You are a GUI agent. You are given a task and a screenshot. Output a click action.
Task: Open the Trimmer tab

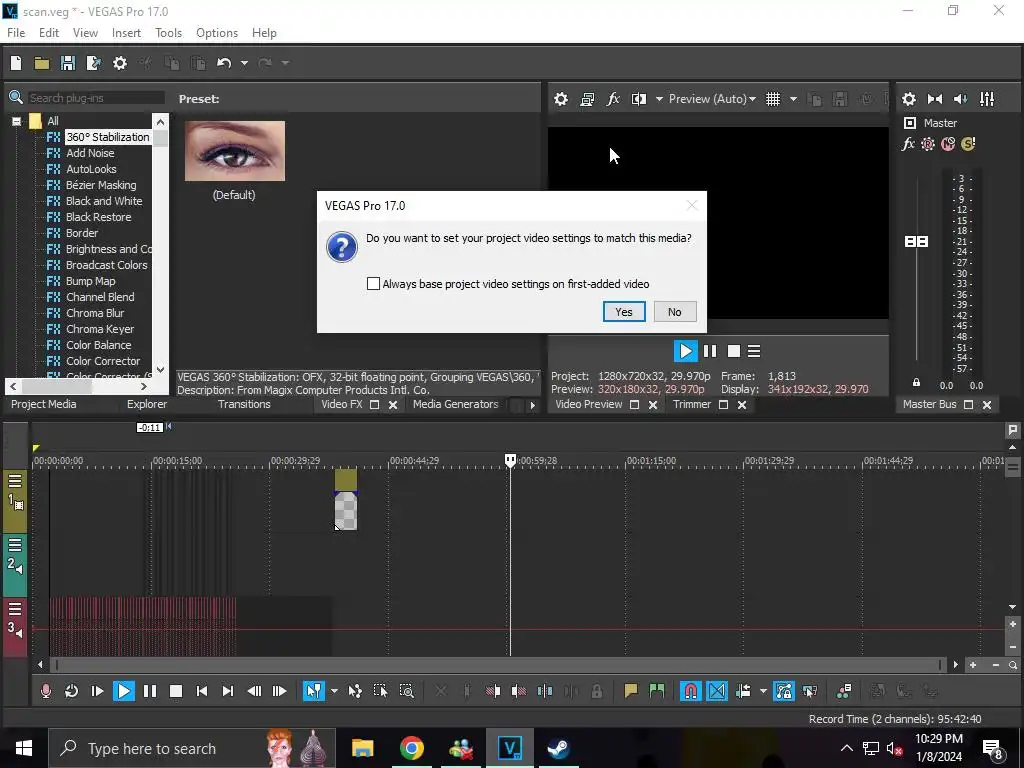692,404
